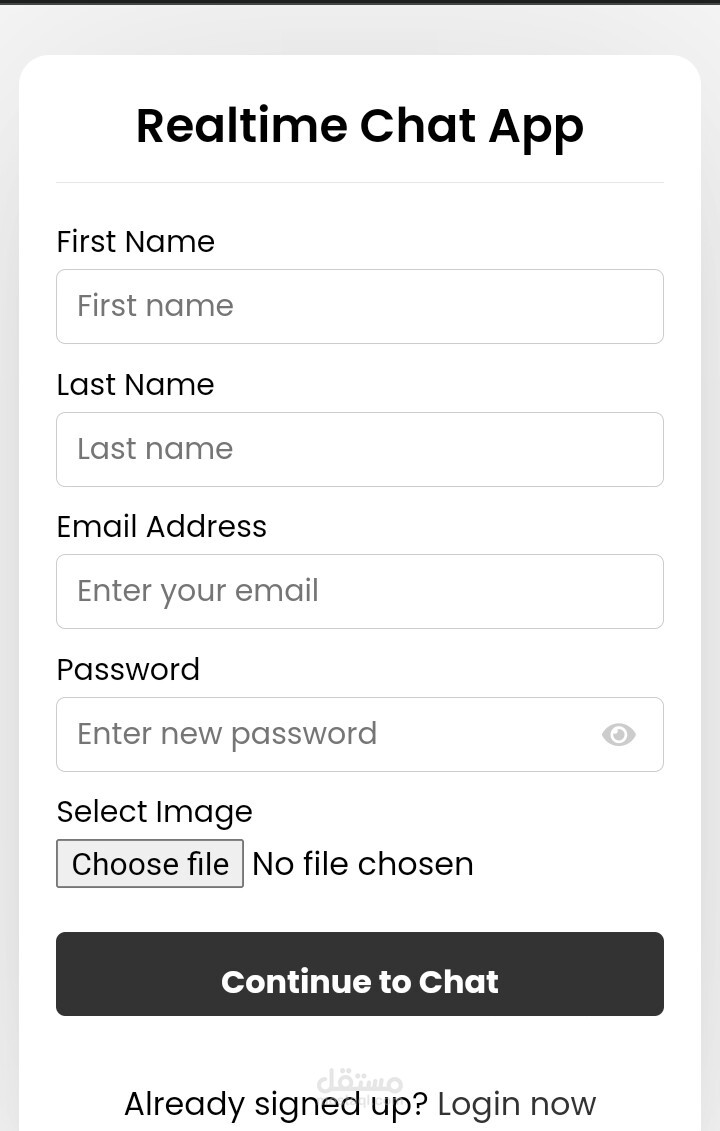Click the gray background outside the form card

coord(9,500)
